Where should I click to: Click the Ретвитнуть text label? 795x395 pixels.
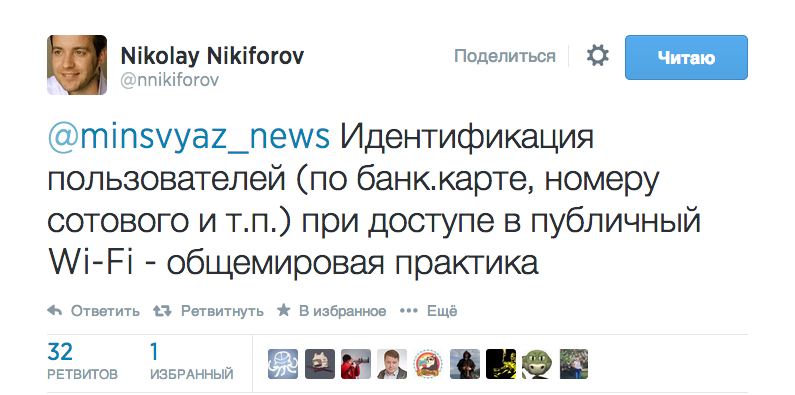222,310
